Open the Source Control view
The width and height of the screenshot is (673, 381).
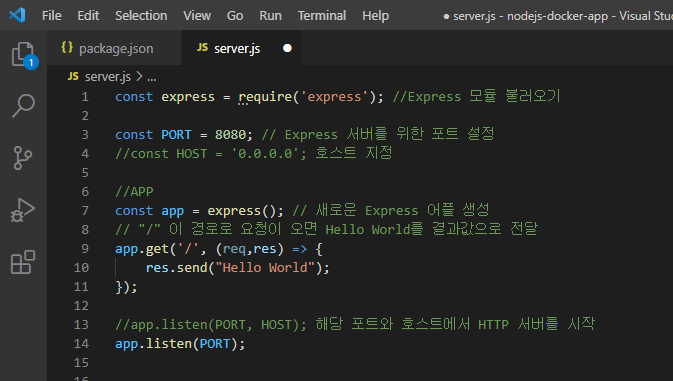(22, 158)
